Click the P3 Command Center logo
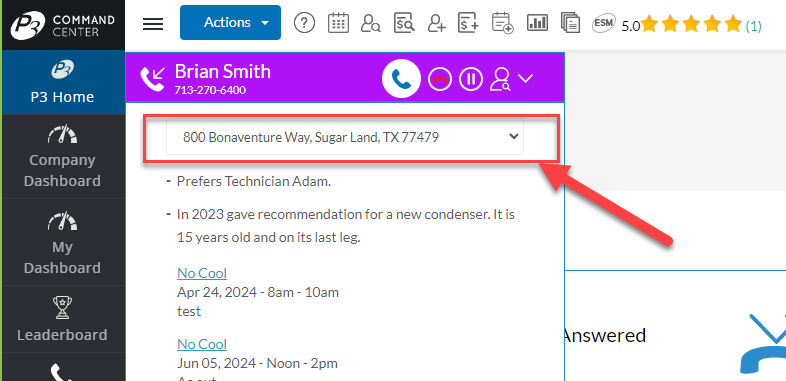Screen dimensions: 786x381 coord(63,25)
